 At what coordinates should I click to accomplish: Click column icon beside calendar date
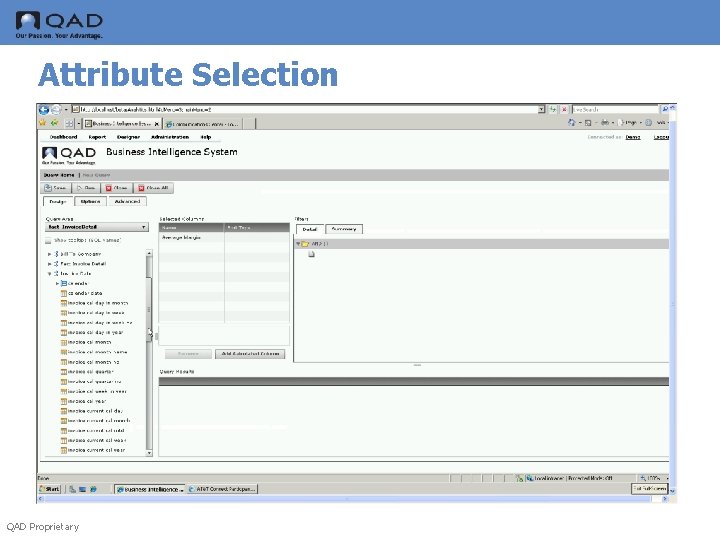[64, 293]
